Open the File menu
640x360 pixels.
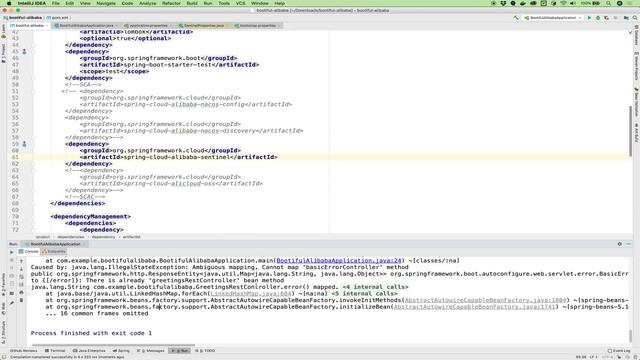point(56,3)
